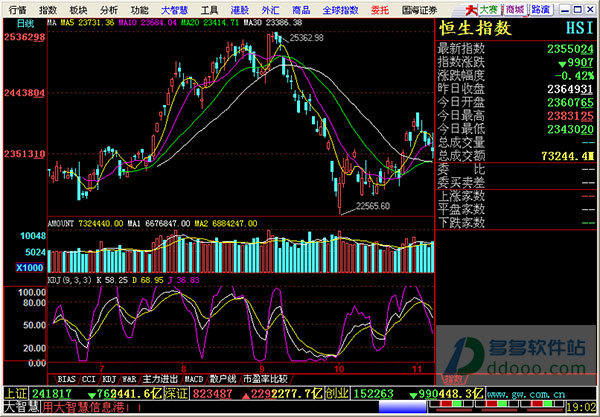Click the 上证 index label in status bar
Viewport: 600px width, 417px height.
[x=16, y=393]
